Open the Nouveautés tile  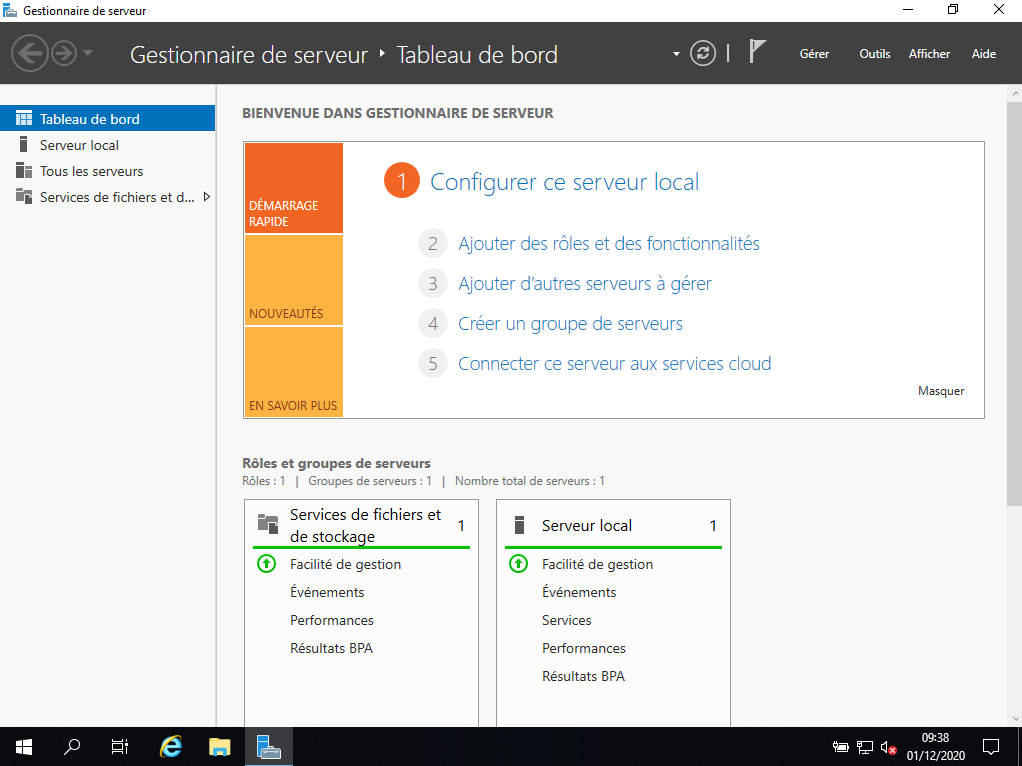[293, 280]
